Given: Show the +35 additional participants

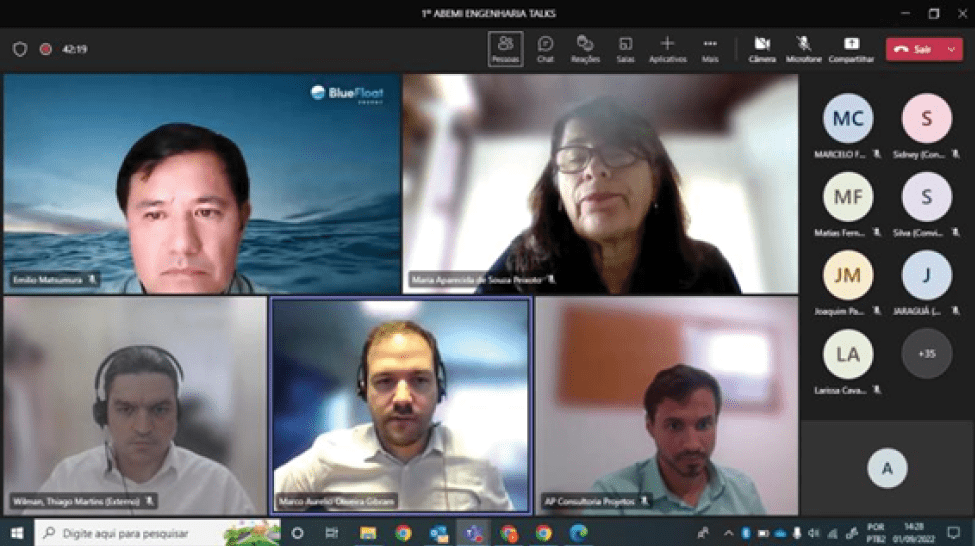Looking at the screenshot, I should [x=926, y=353].
